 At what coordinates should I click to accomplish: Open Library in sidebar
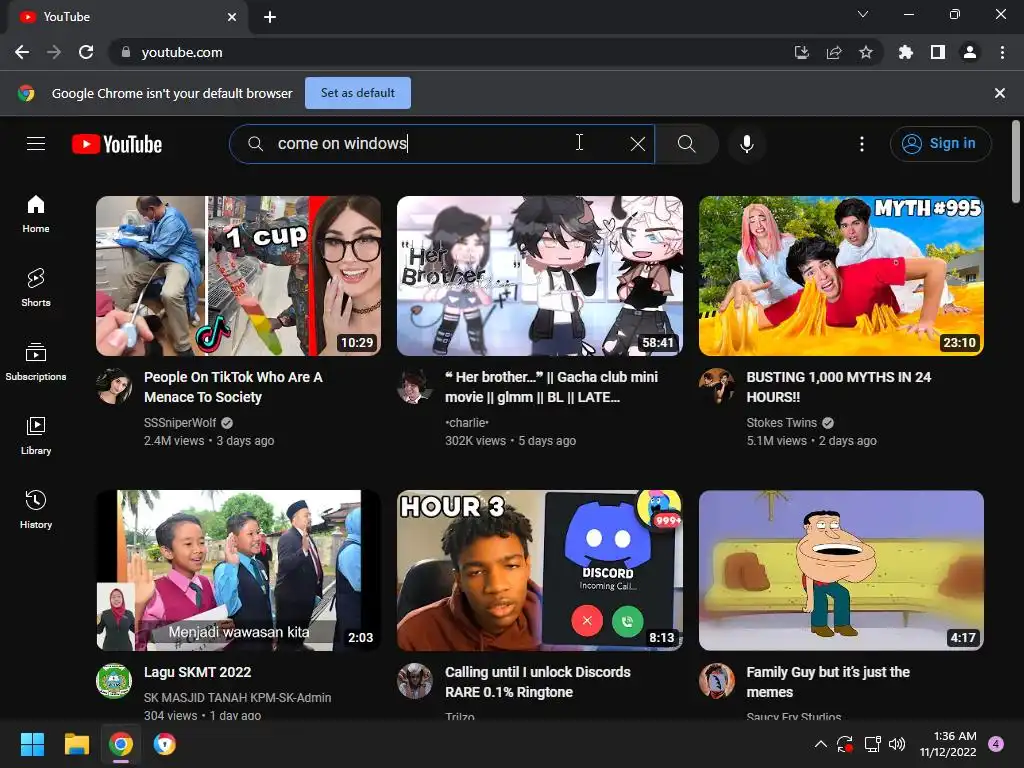tap(36, 436)
